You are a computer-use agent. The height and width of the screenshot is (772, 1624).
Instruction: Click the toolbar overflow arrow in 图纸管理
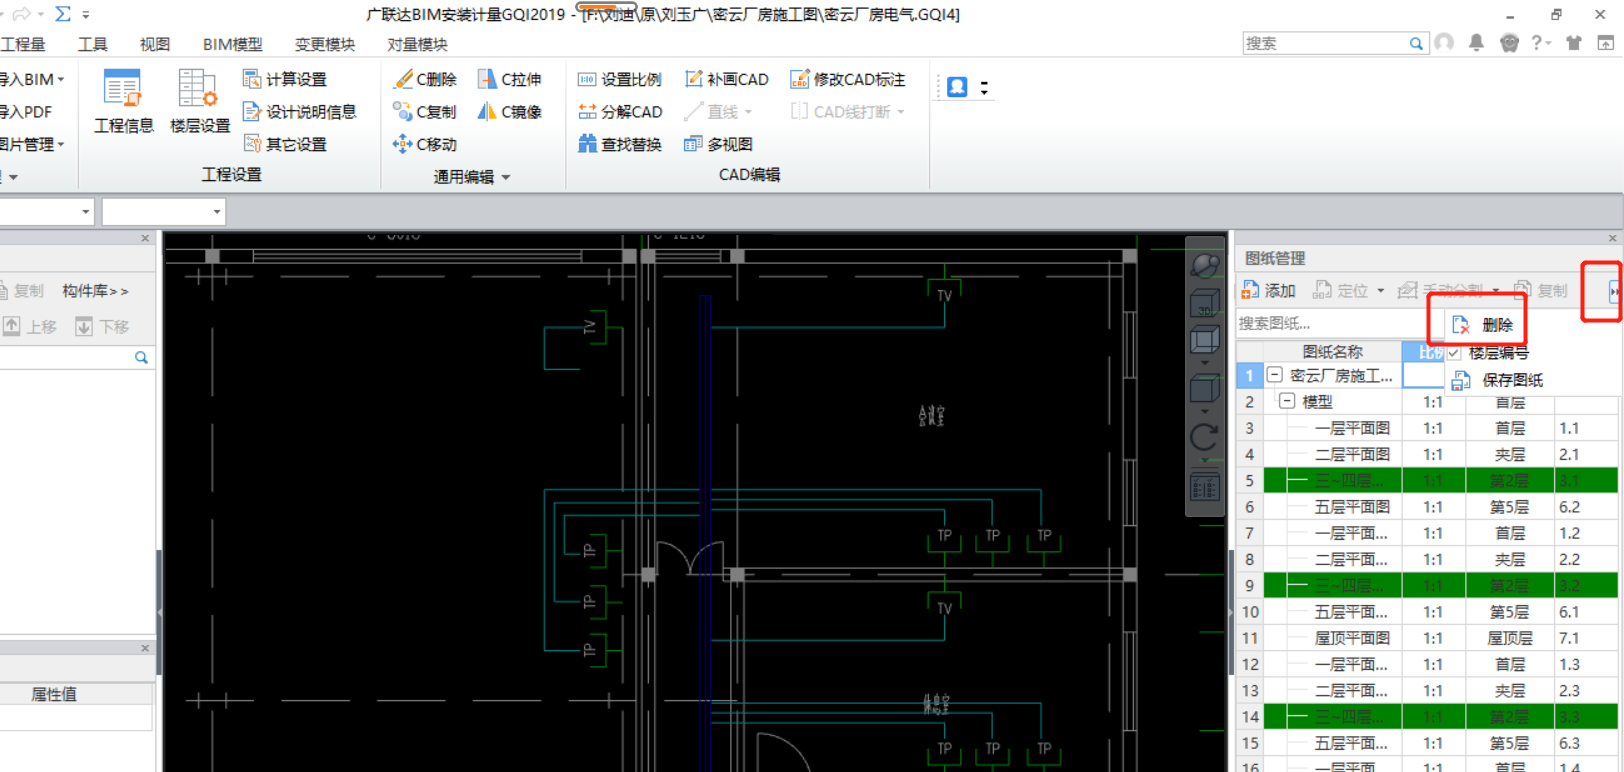(1613, 291)
